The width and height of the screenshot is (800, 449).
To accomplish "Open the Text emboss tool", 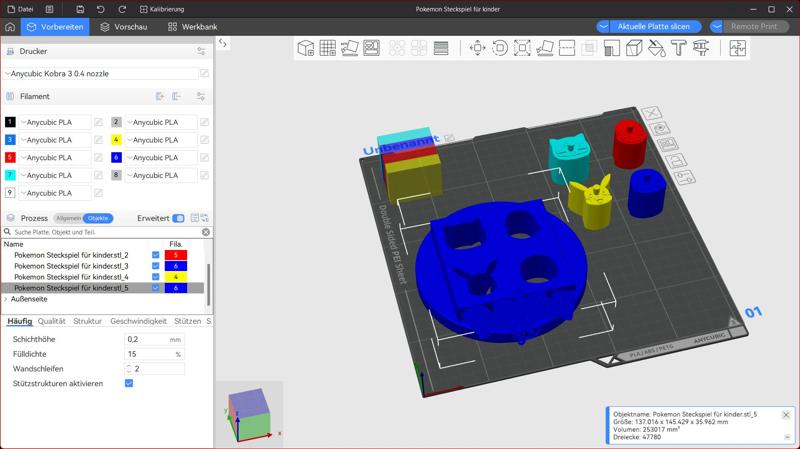I will tap(678, 48).
